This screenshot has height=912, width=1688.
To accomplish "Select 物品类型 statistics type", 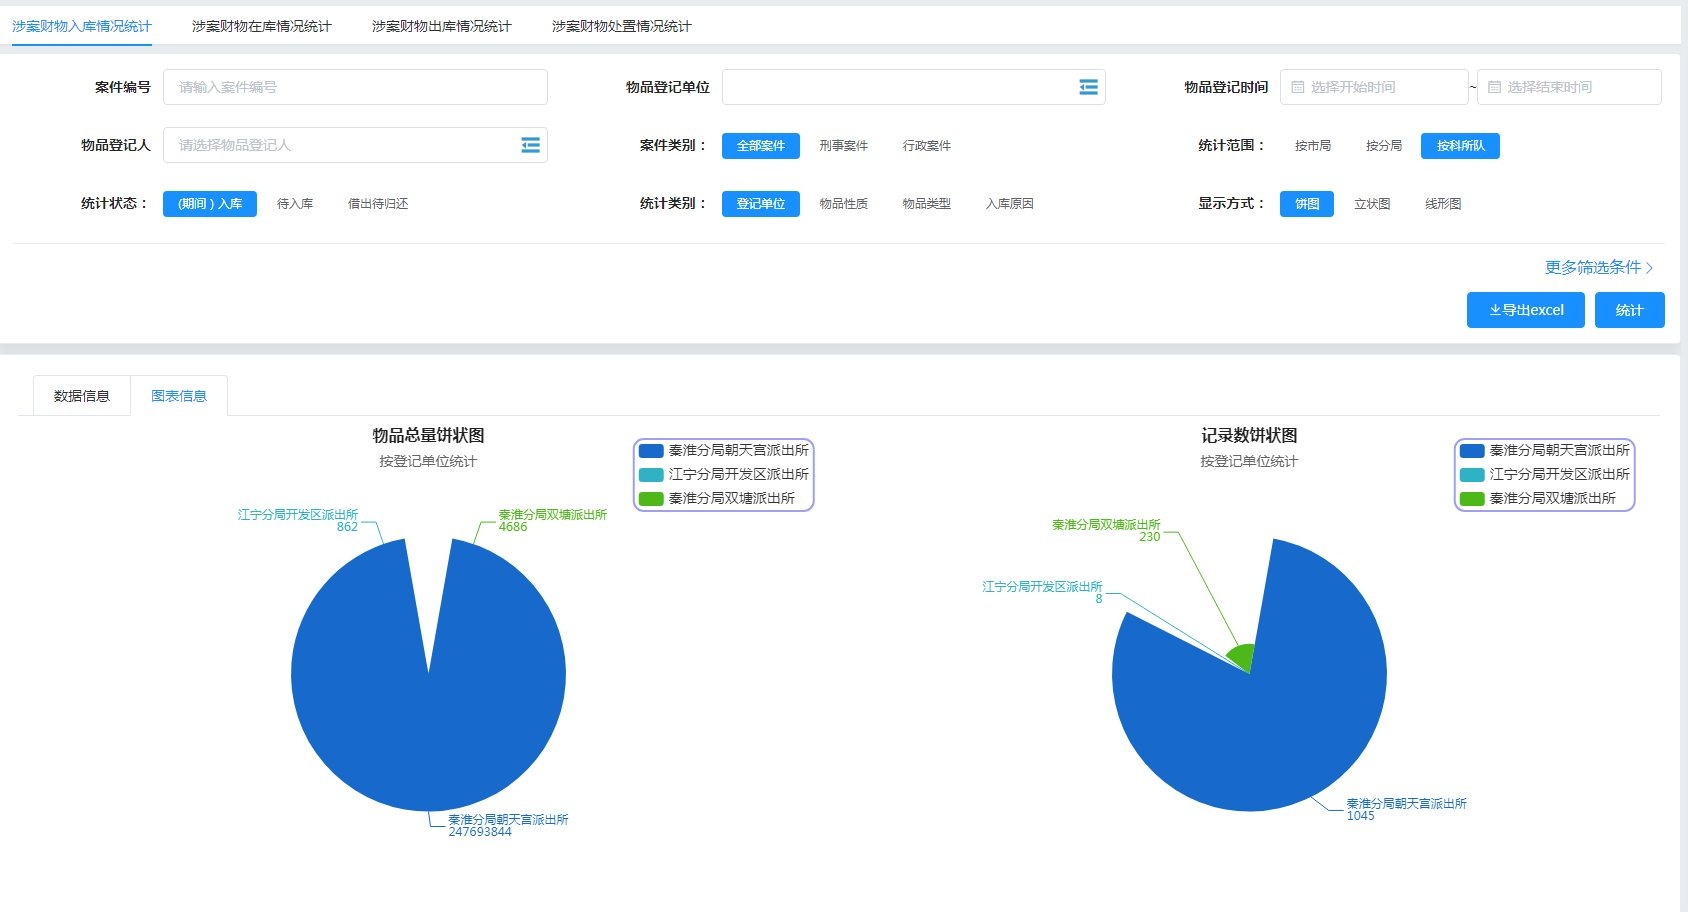I will pos(927,204).
